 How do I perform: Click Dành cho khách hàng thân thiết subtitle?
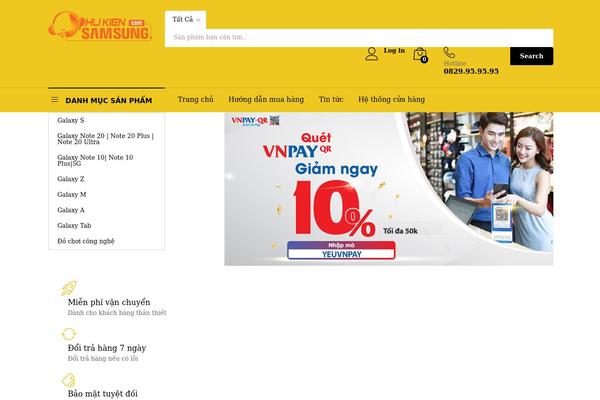click(117, 313)
